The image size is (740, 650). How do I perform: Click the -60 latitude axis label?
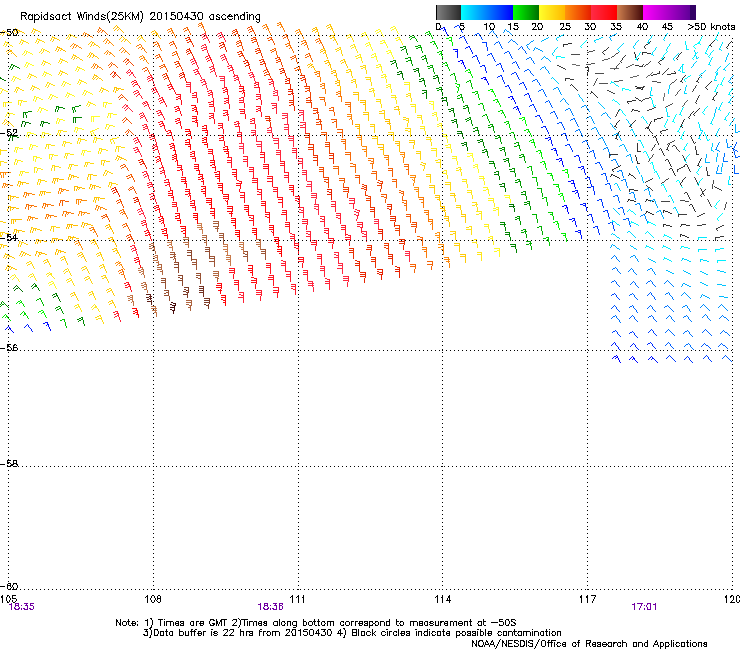click(x=9, y=586)
